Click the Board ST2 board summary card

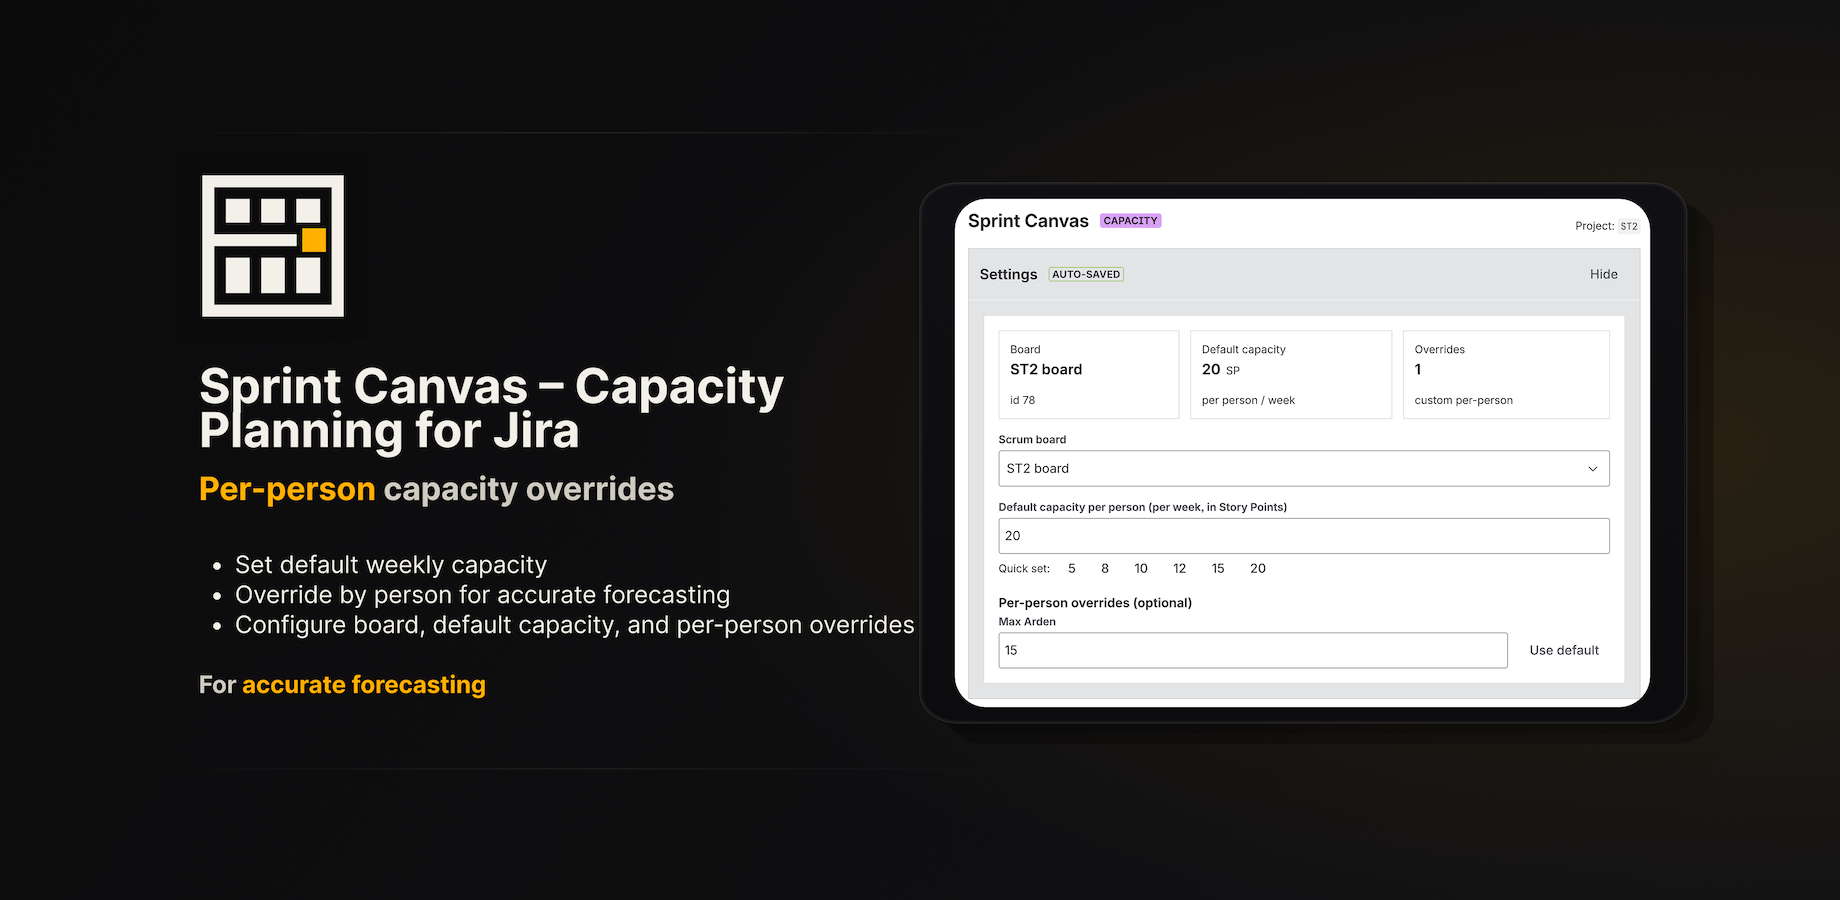coord(1088,374)
